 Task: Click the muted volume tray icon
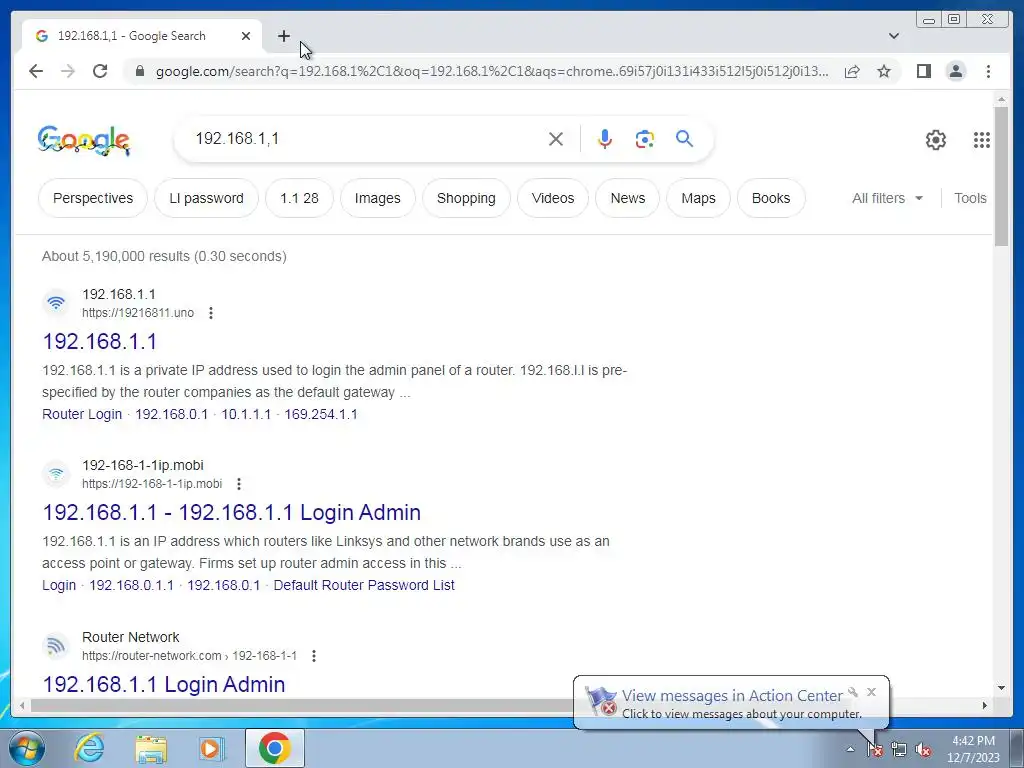click(923, 750)
